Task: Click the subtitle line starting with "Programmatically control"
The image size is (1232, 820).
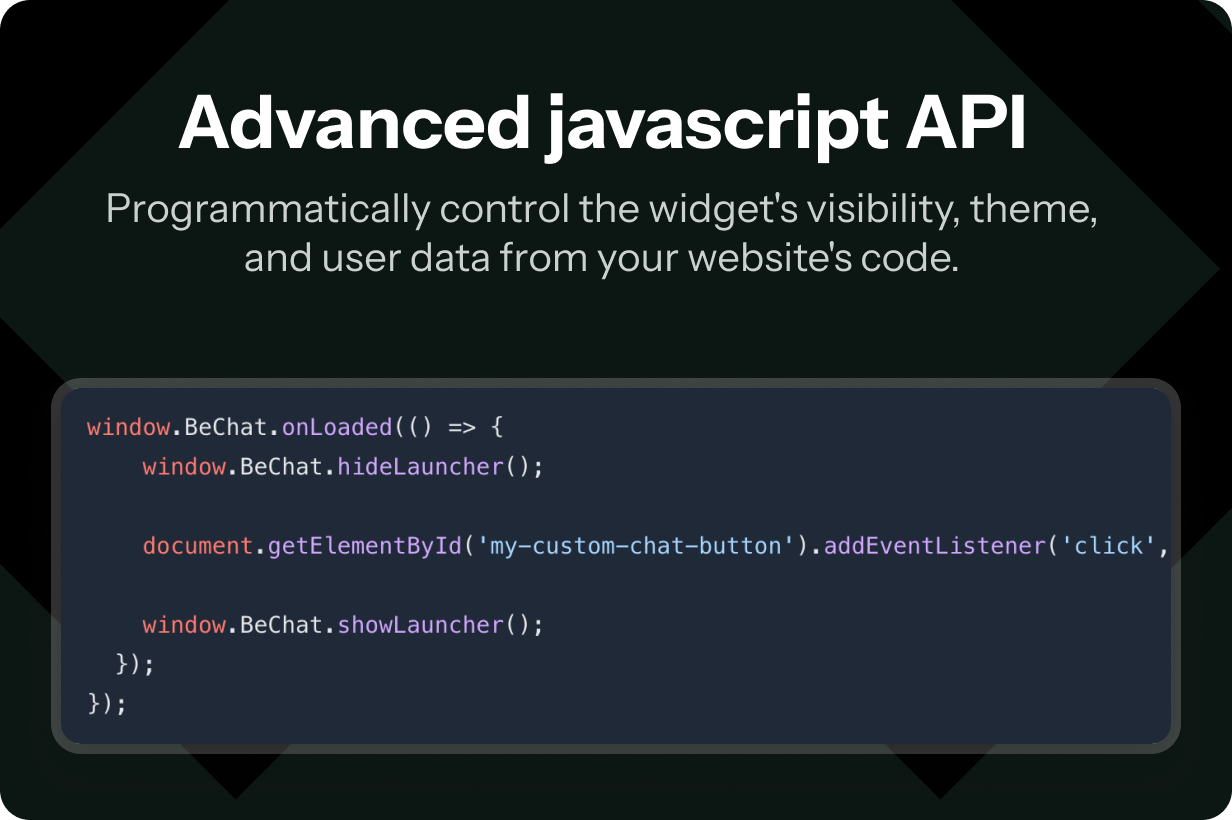Action: tap(602, 210)
